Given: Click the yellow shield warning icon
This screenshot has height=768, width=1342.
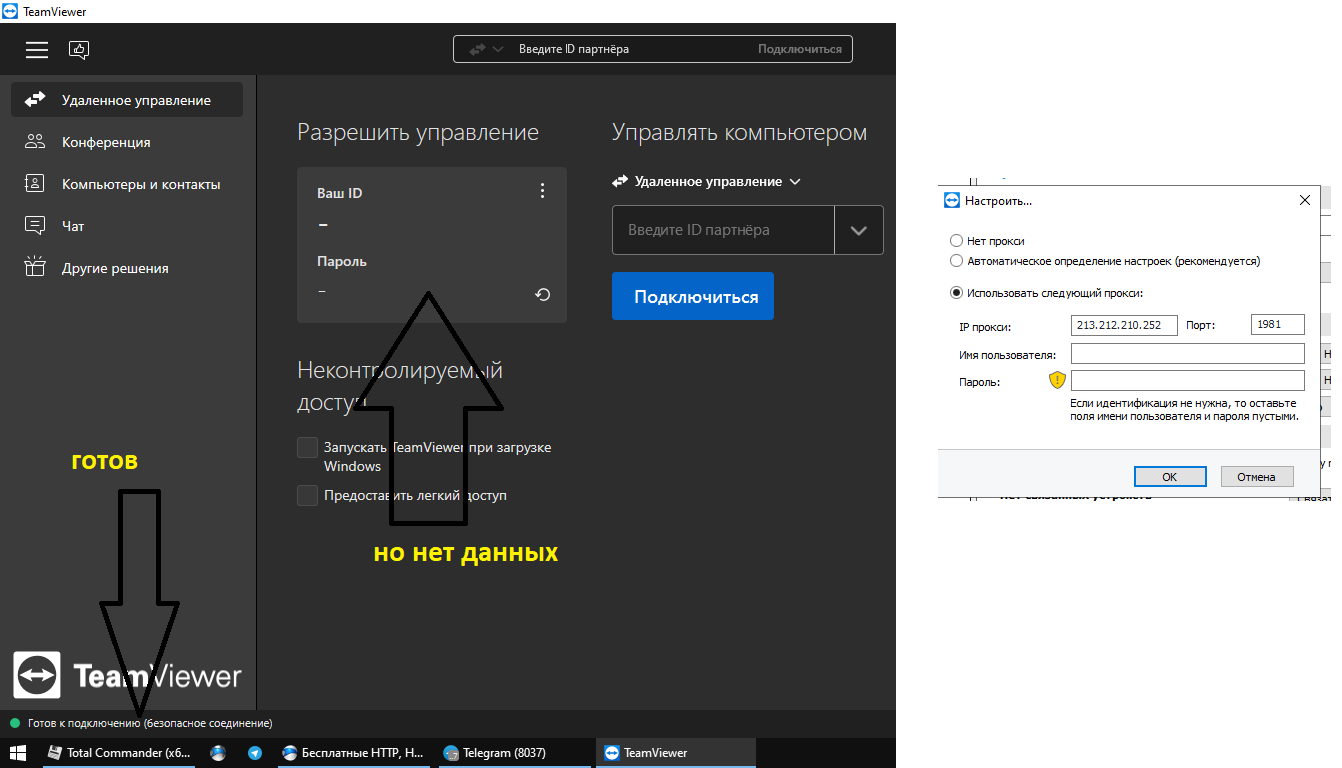Looking at the screenshot, I should [1057, 380].
